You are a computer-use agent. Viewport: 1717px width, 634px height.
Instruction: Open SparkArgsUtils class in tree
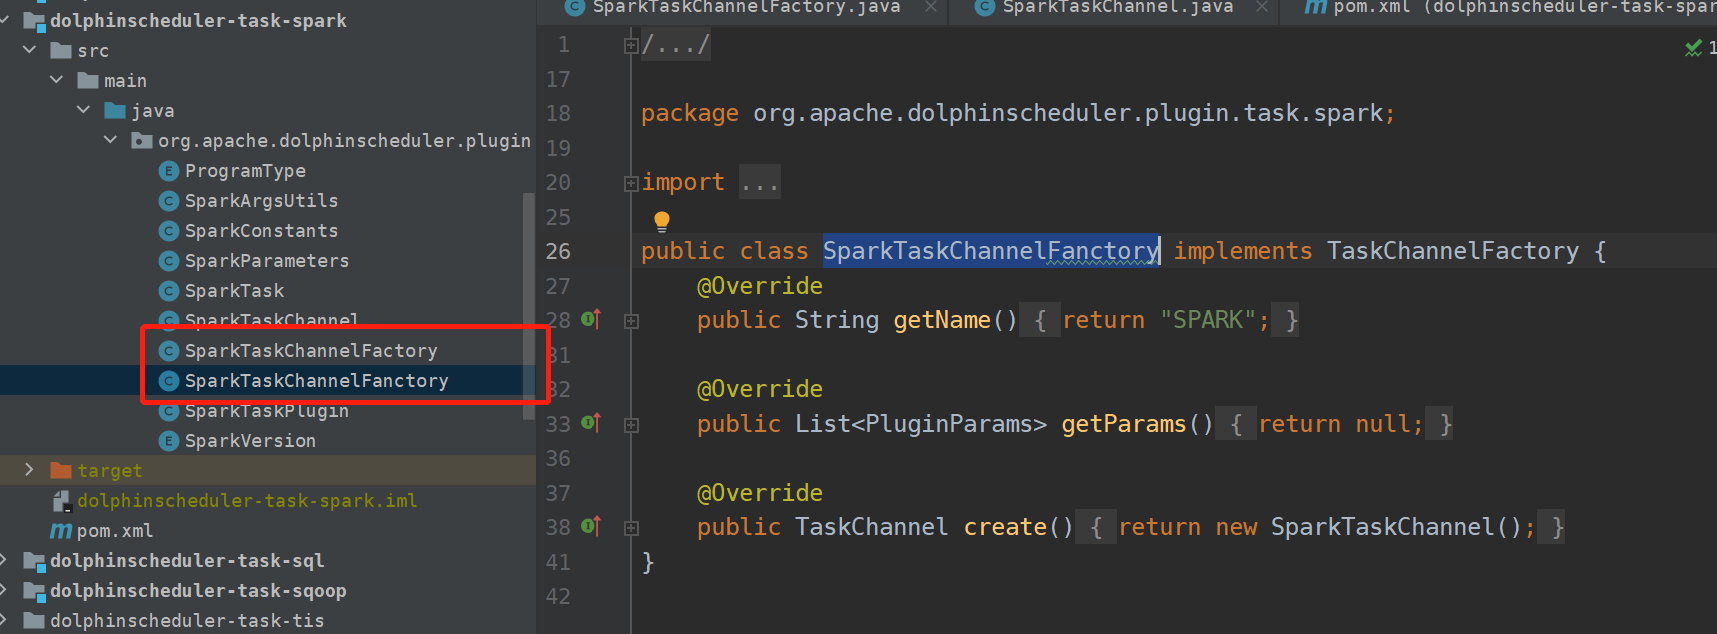pyautogui.click(x=261, y=201)
